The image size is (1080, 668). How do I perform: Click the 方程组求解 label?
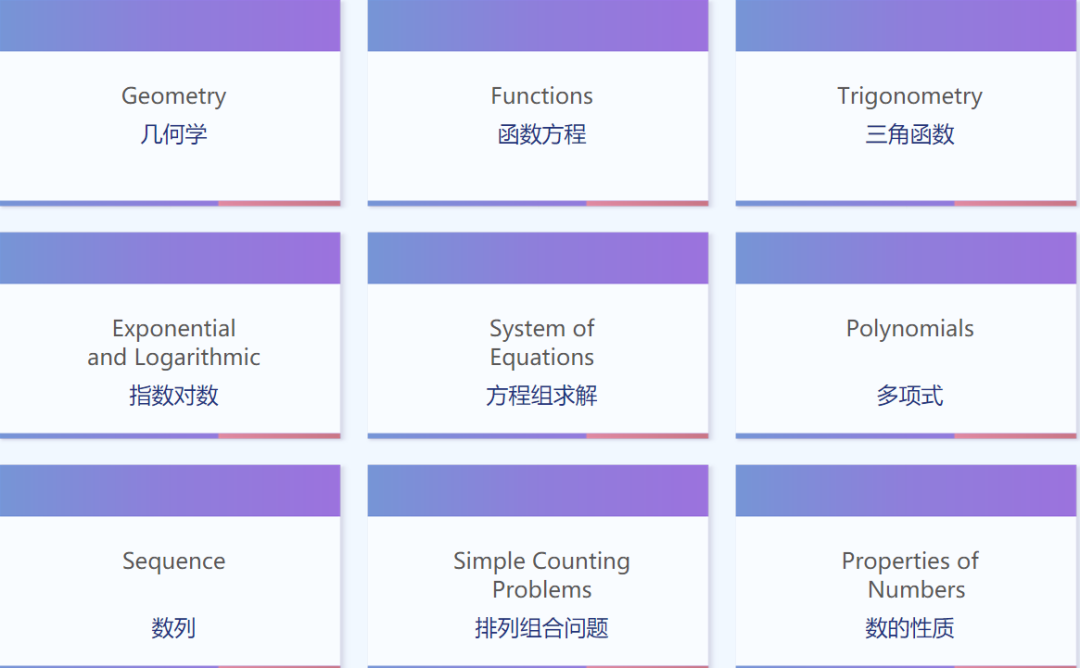541,396
